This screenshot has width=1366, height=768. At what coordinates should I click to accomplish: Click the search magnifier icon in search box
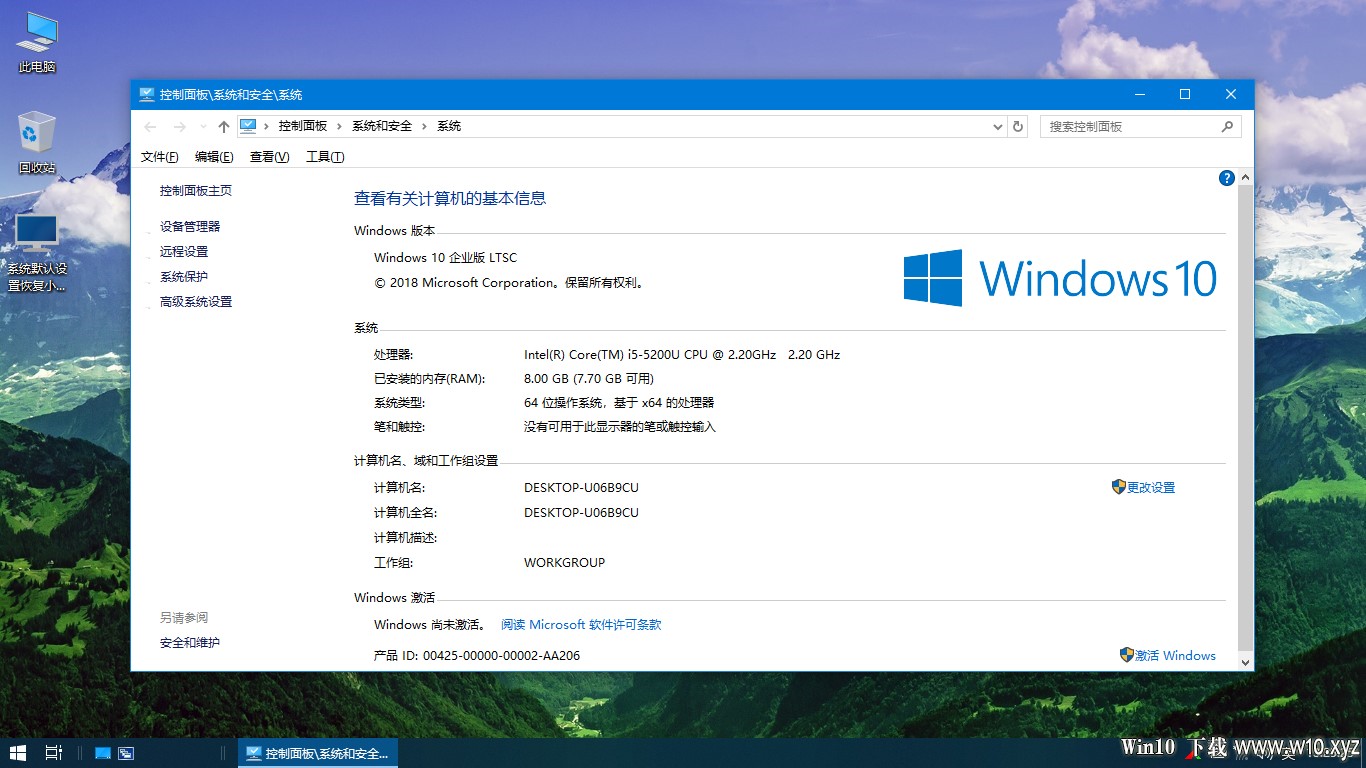click(x=1227, y=127)
